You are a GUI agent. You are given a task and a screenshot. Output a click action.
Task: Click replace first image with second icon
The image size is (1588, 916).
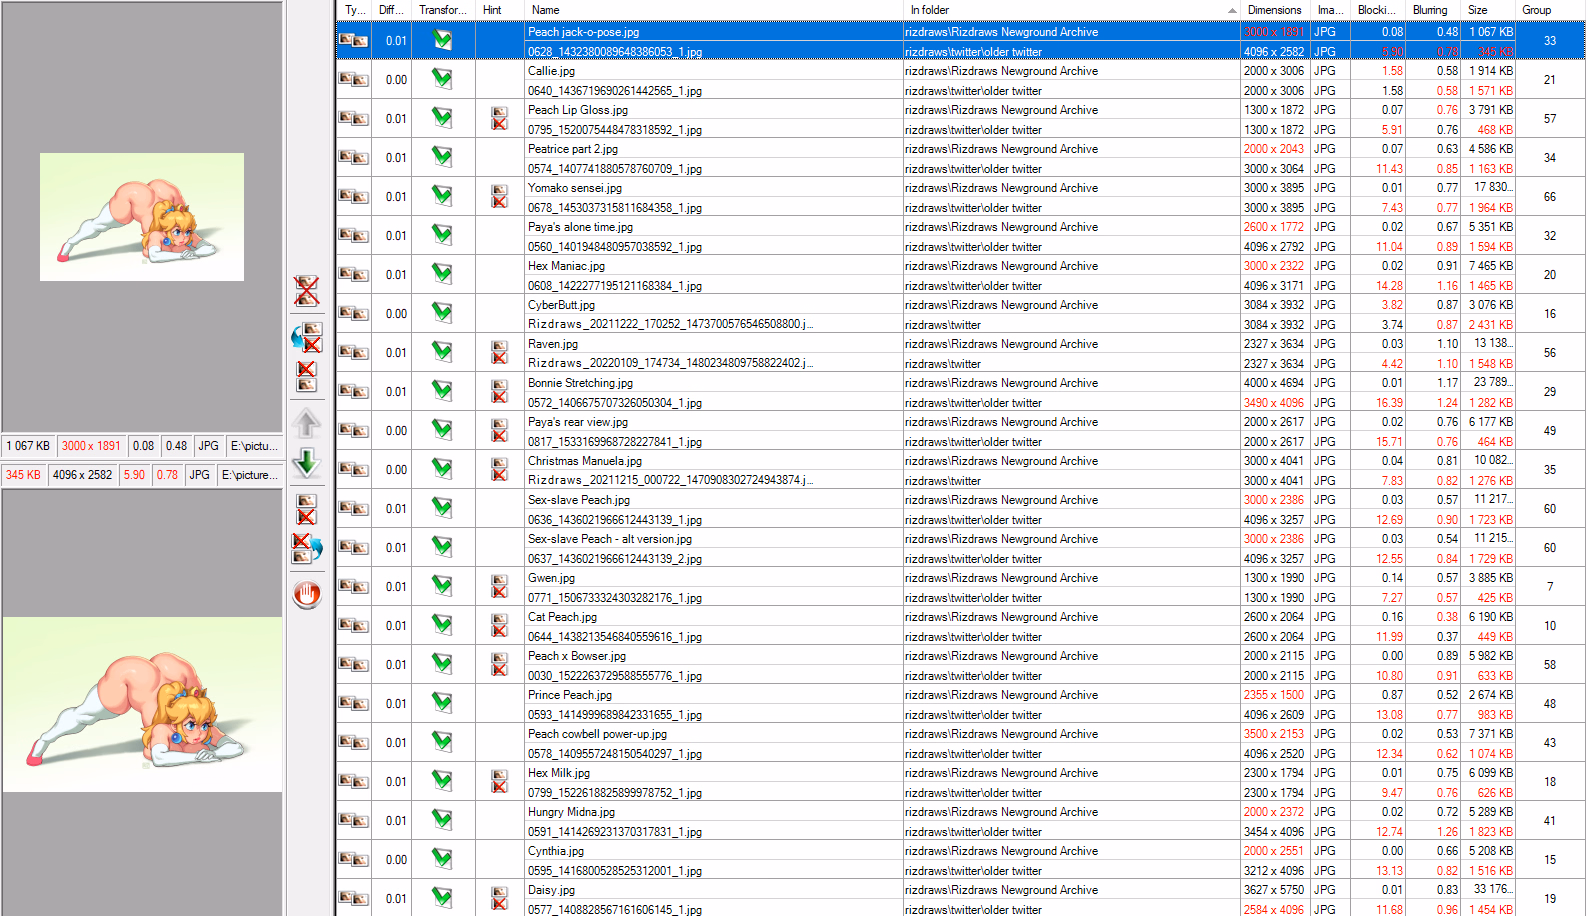(x=306, y=548)
